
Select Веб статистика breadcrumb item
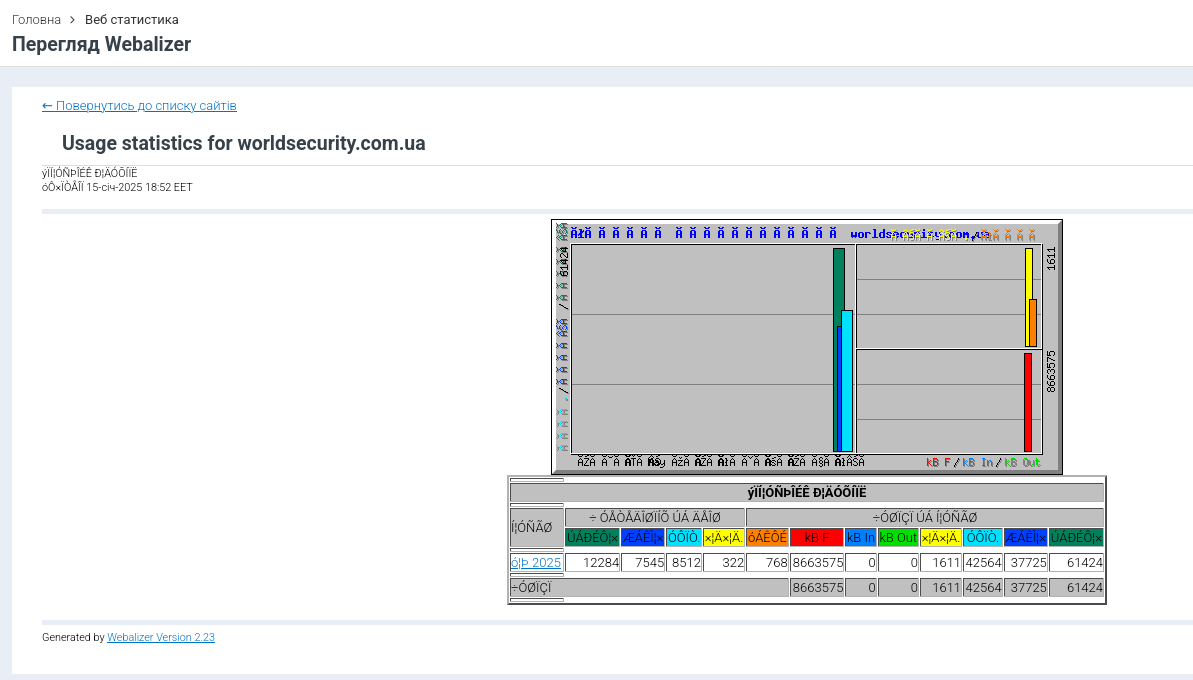[x=132, y=20]
